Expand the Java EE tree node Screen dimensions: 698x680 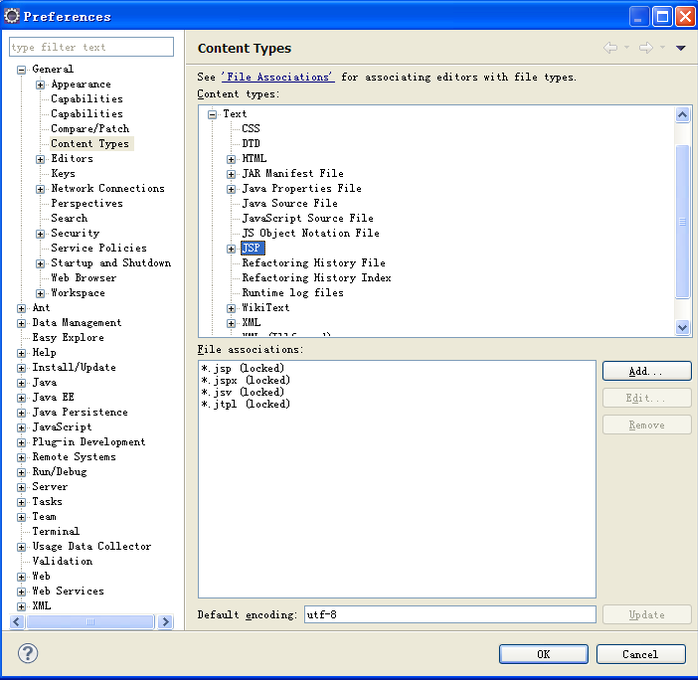[22, 398]
